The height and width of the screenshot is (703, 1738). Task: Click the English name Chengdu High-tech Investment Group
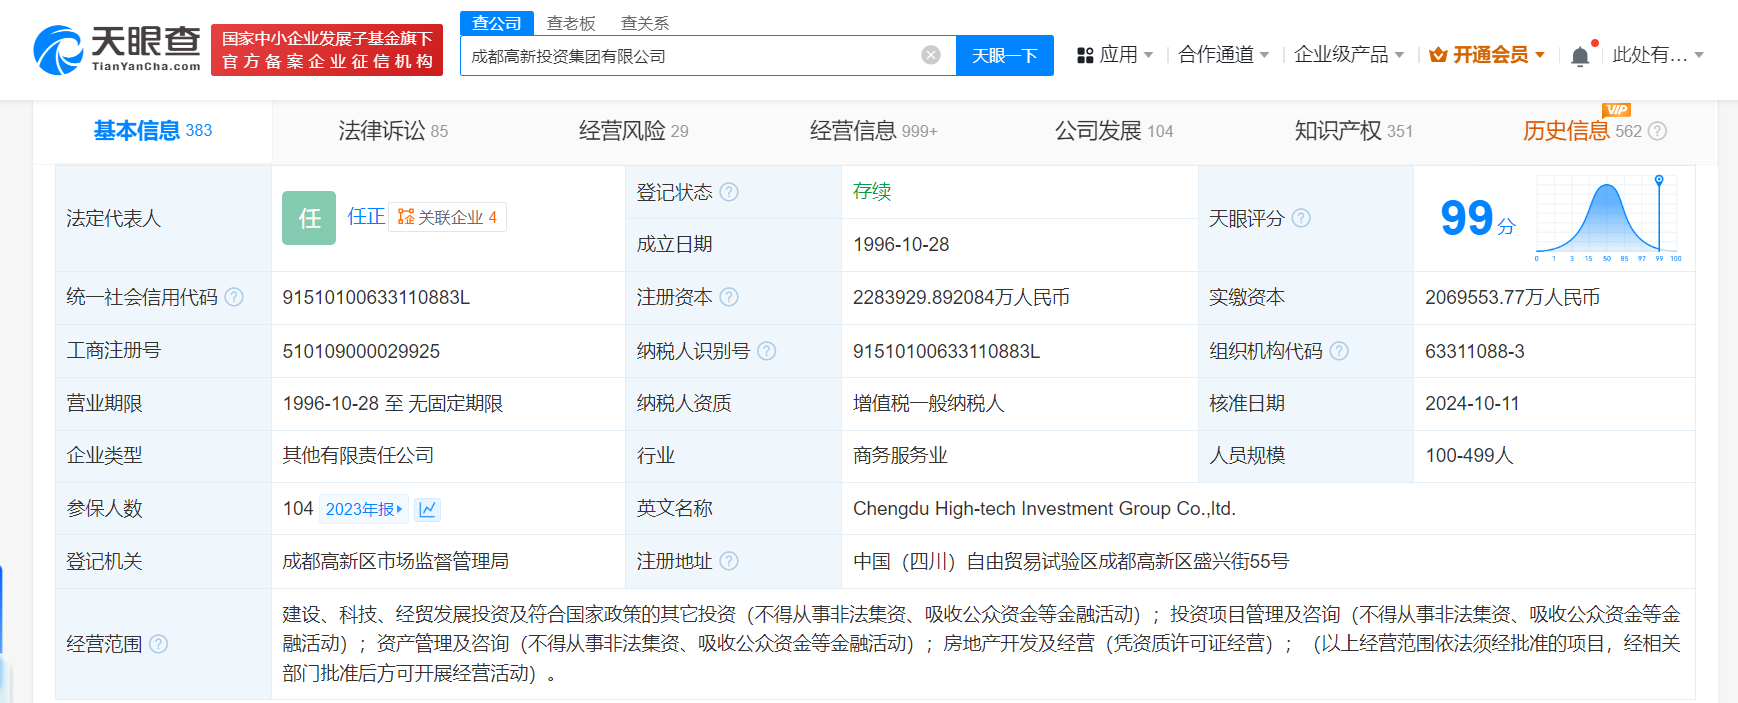coord(1044,509)
